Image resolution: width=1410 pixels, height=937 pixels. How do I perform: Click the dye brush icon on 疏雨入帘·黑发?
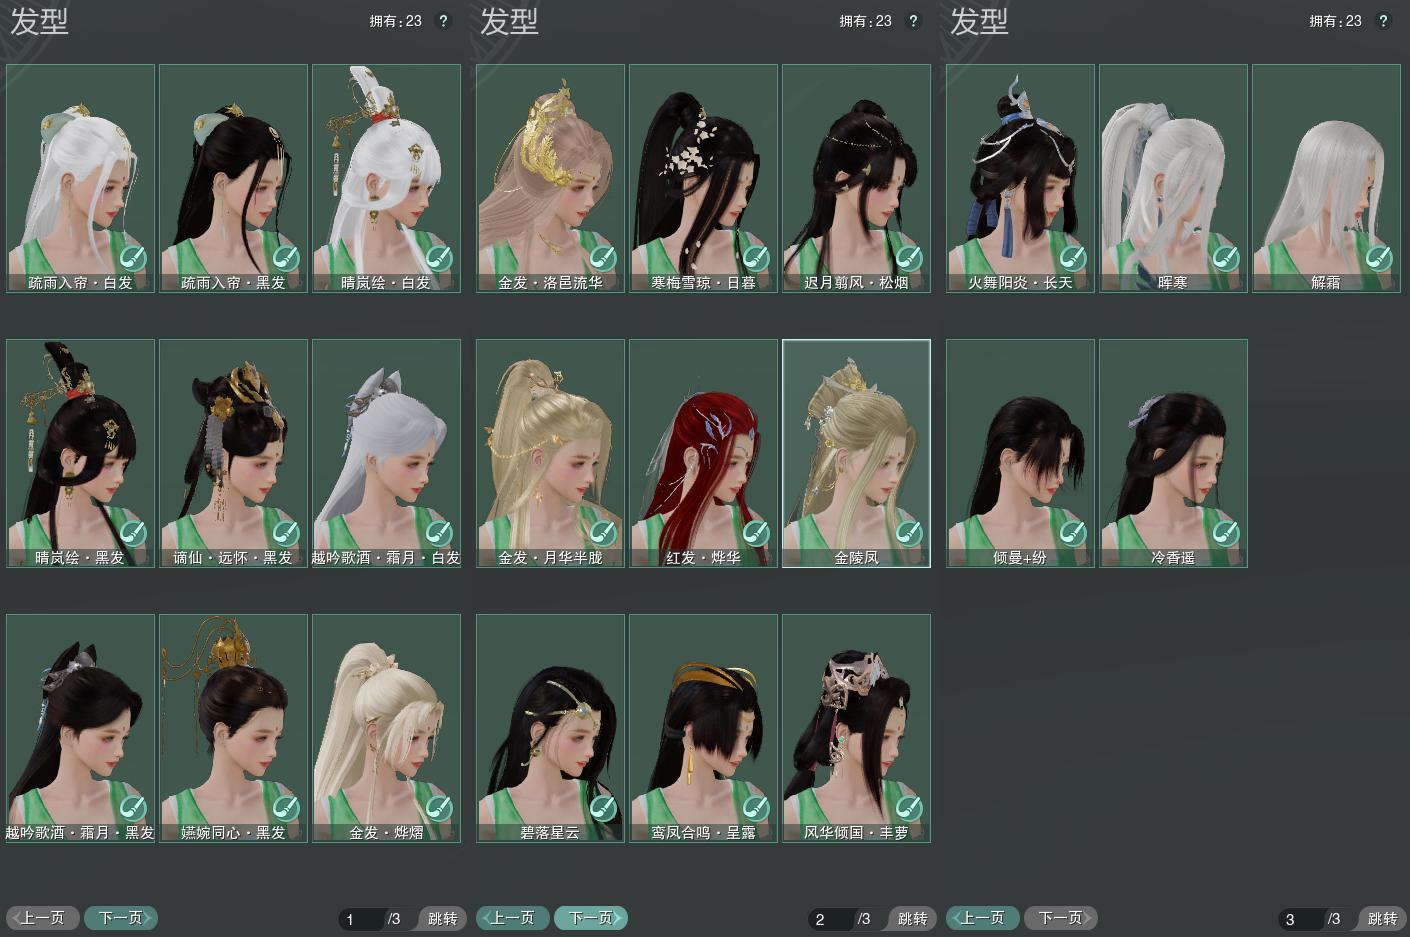click(286, 258)
